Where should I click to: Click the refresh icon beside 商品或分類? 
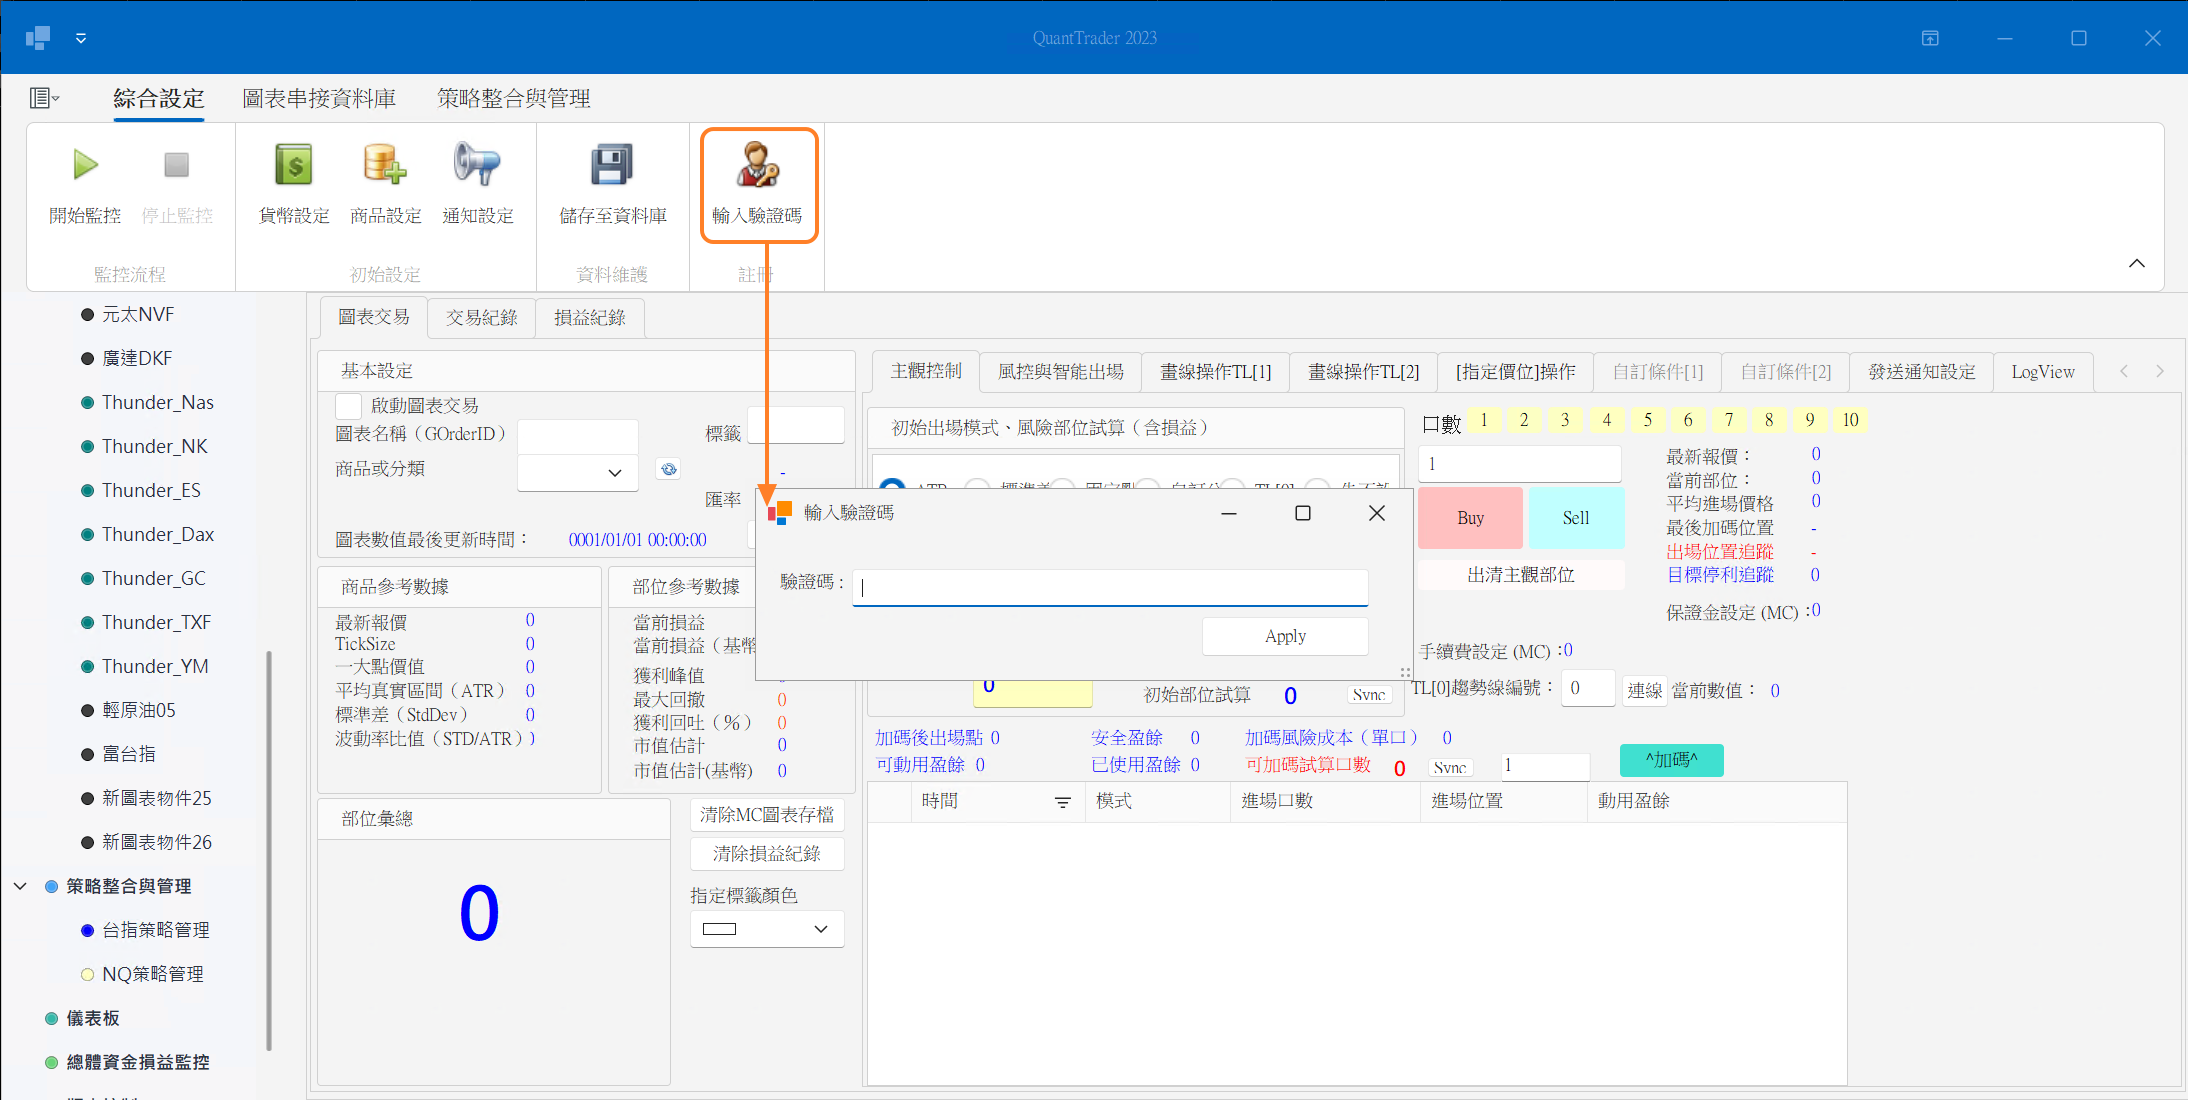668,468
